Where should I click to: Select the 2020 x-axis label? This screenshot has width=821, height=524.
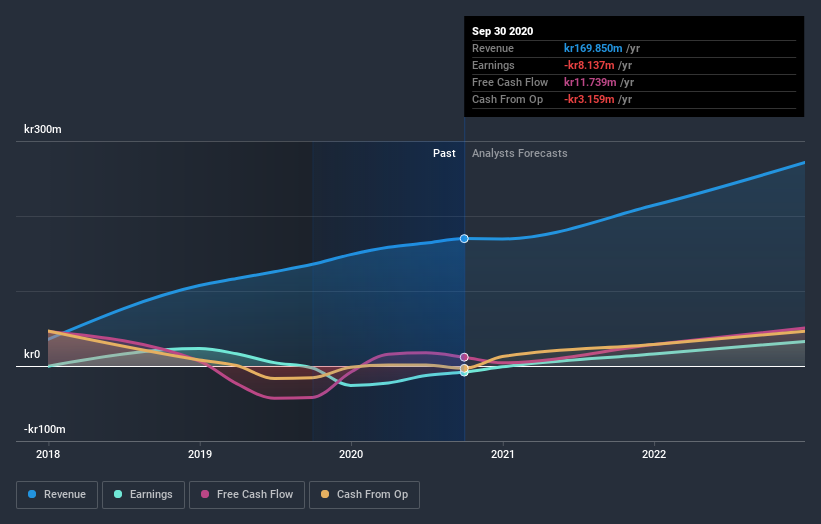point(351,454)
